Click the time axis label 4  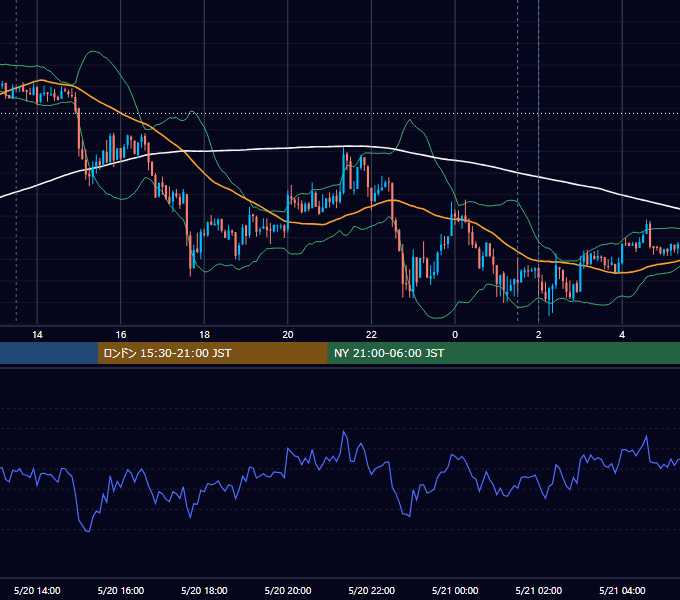622,335
